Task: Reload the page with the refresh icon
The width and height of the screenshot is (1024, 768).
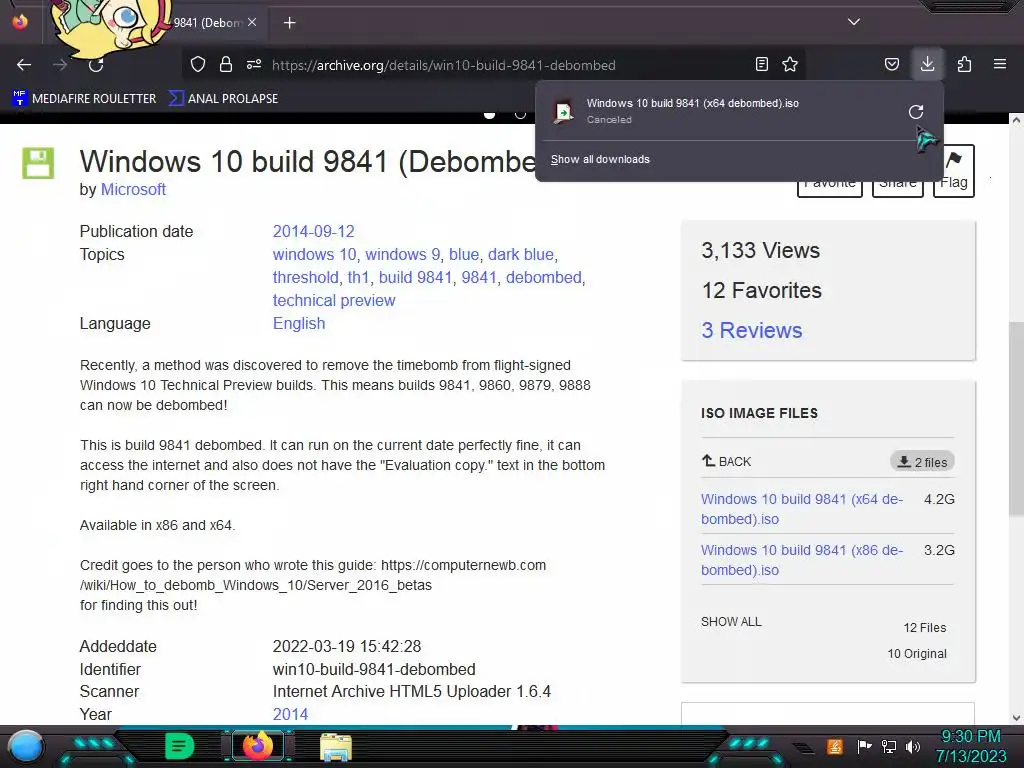Action: tap(96, 64)
